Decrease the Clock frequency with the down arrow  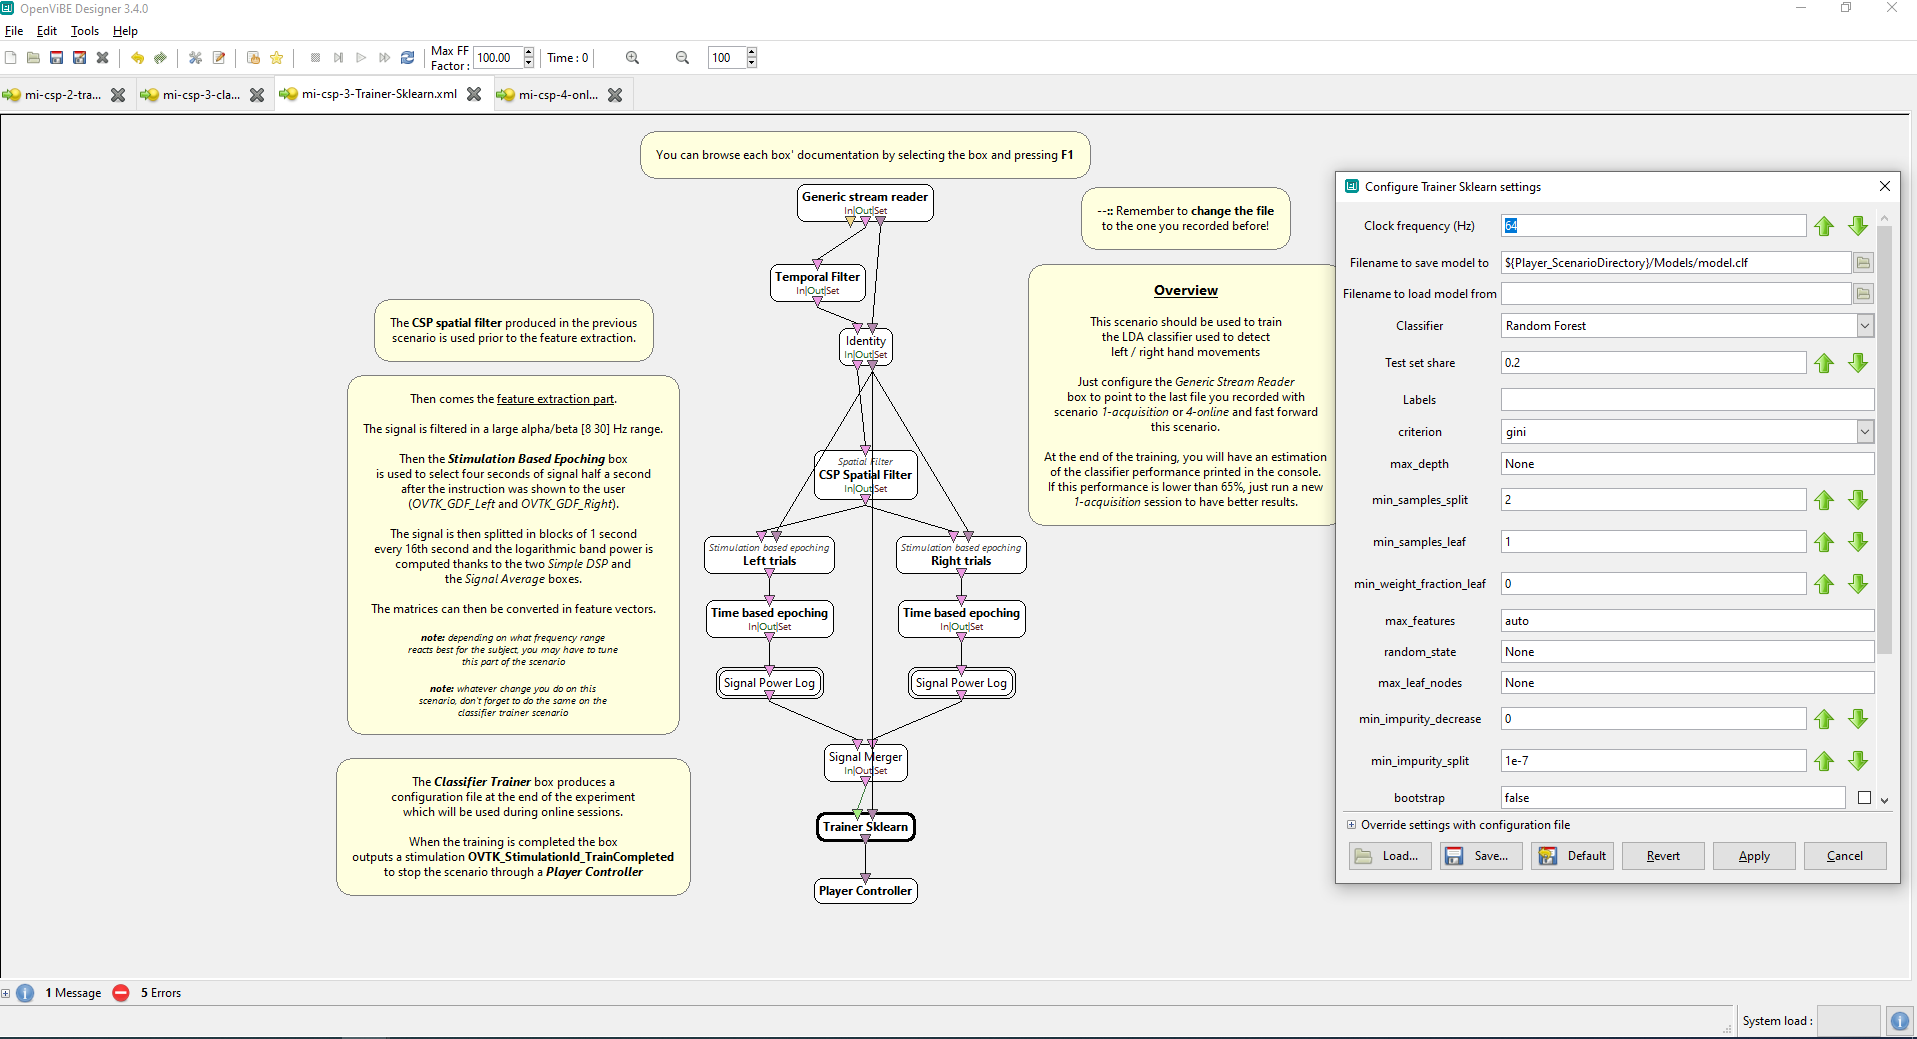(1858, 226)
